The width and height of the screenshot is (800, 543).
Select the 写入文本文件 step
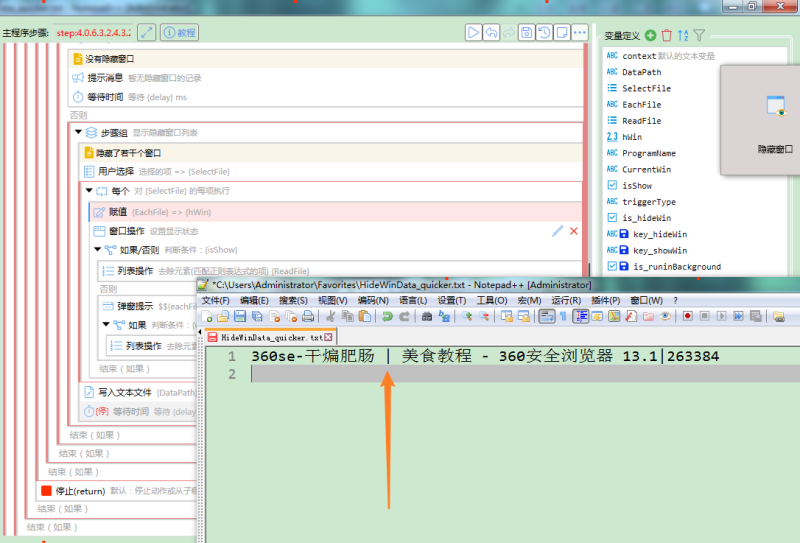pos(139,392)
